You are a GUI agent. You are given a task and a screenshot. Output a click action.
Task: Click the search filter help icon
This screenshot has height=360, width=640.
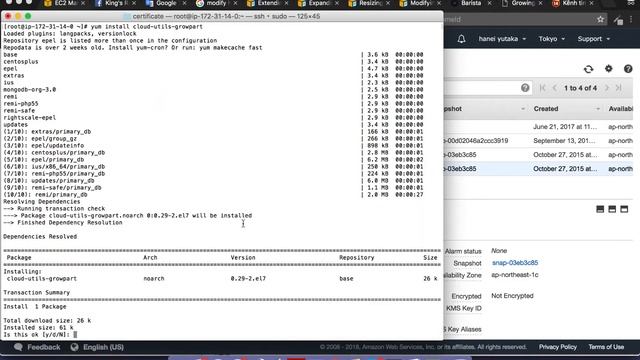click(525, 88)
